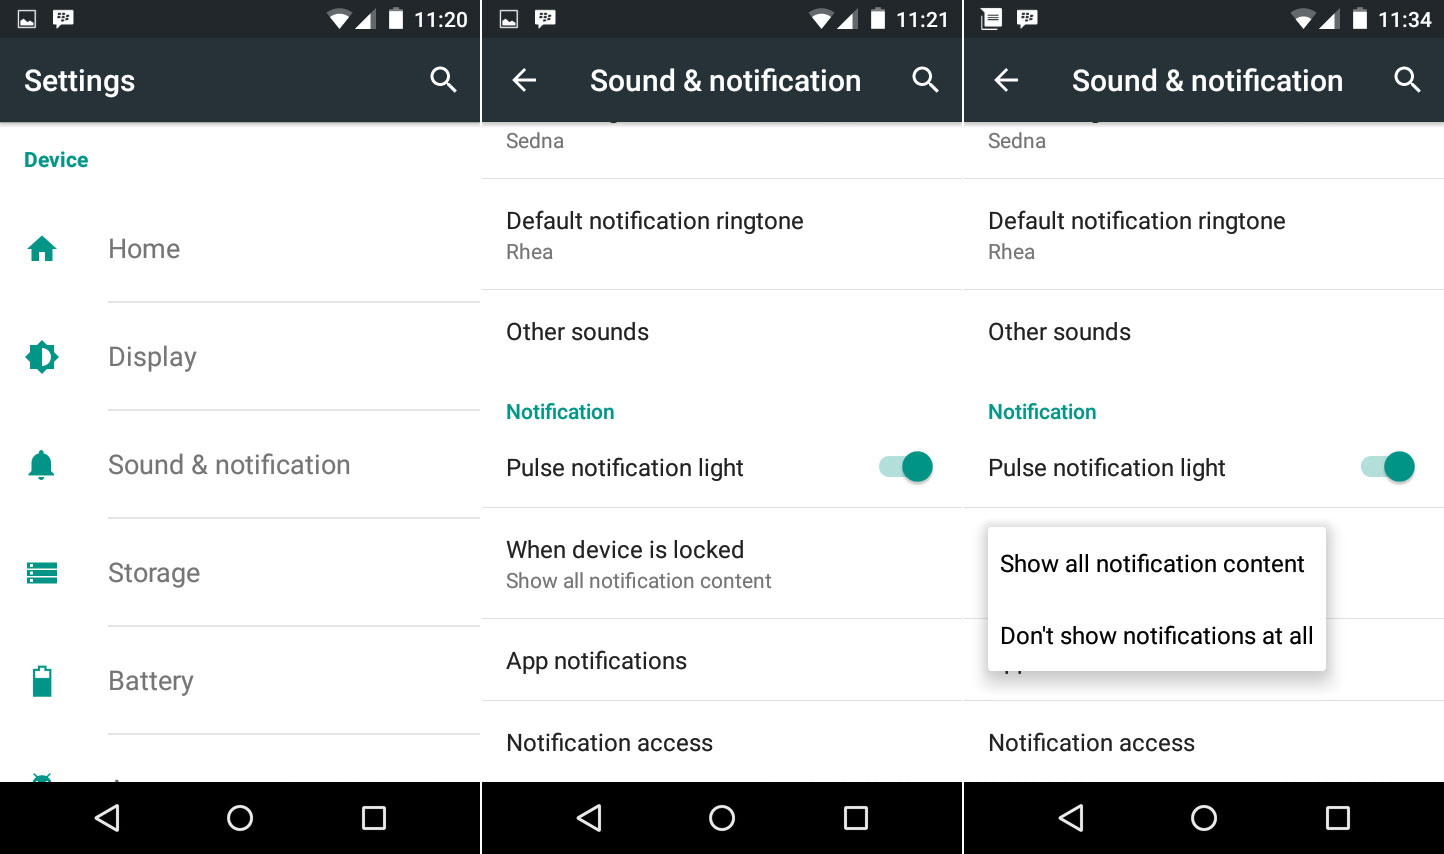Tap the Battery icon in Settings list
Viewport: 1444px width, 854px height.
(x=42, y=681)
